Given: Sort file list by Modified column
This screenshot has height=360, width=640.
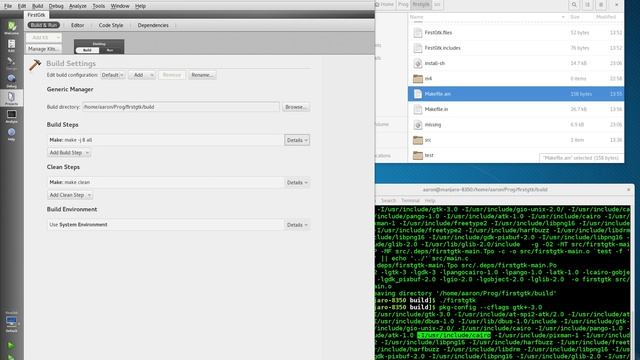Looking at the screenshot, I should click(x=607, y=17).
